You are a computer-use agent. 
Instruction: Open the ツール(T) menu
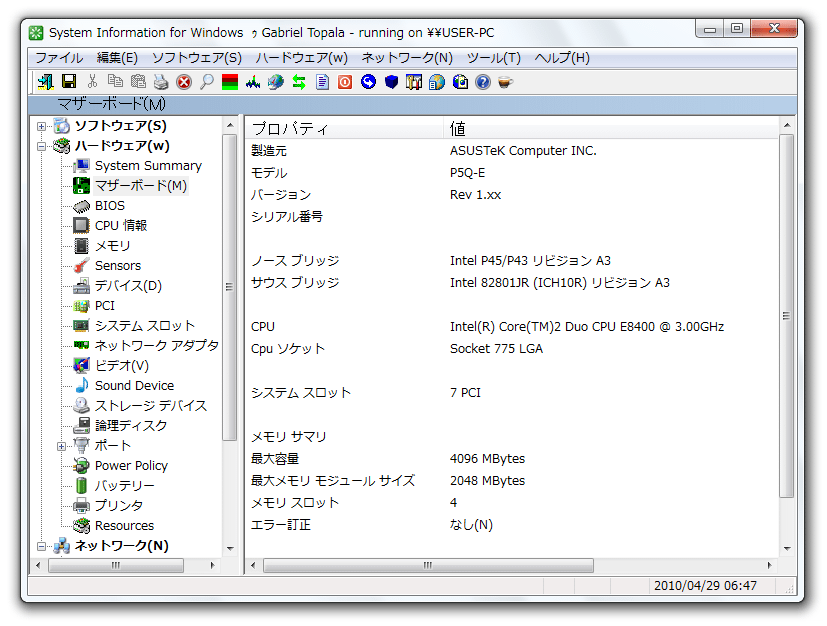click(494, 57)
